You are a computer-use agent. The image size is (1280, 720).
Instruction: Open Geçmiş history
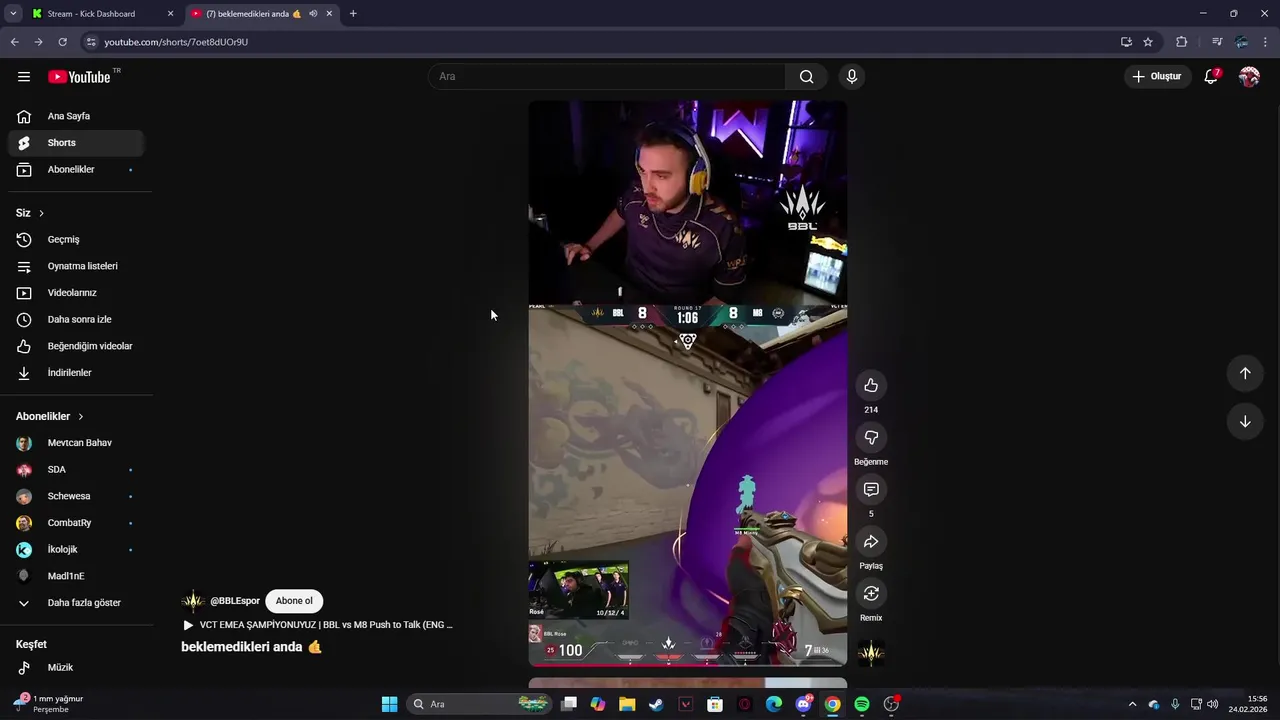[x=76, y=240]
